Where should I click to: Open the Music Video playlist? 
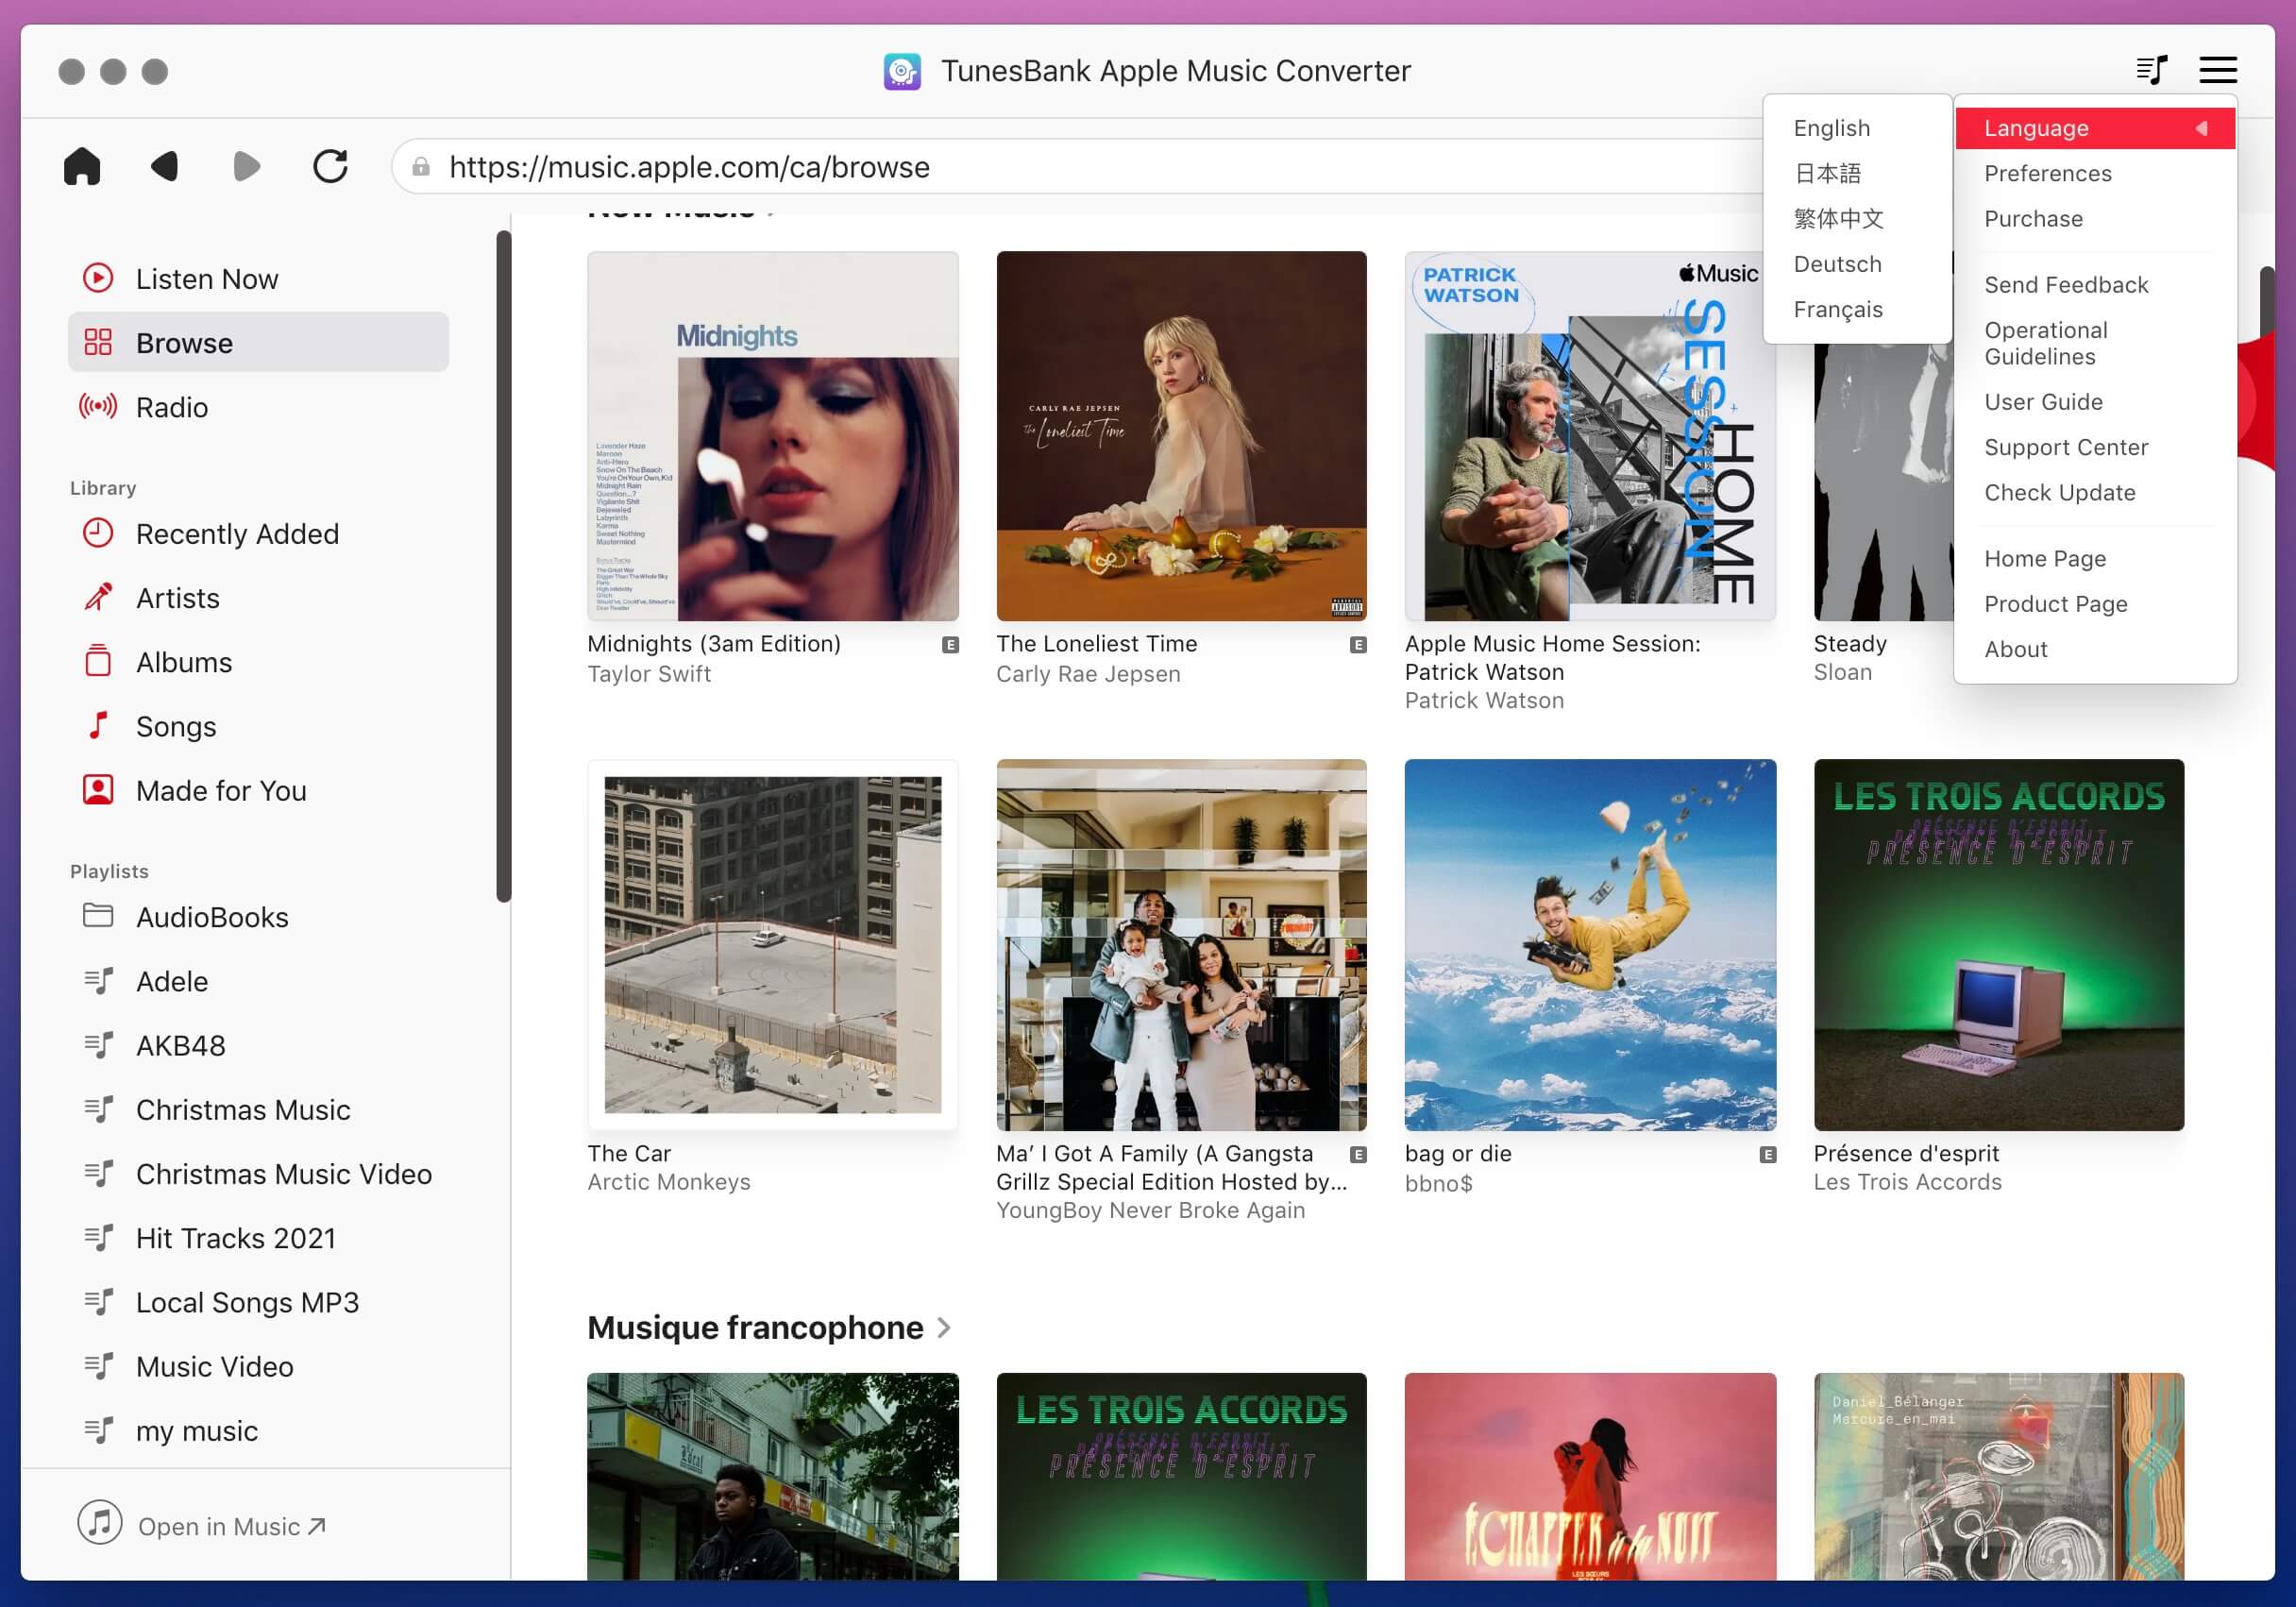(x=258, y=1367)
